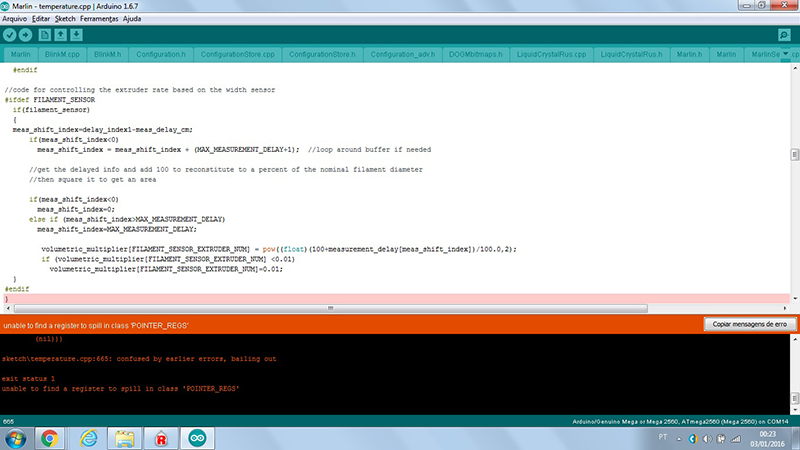The width and height of the screenshot is (800, 450).
Task: Open the Arquivo menu
Action: point(14,19)
